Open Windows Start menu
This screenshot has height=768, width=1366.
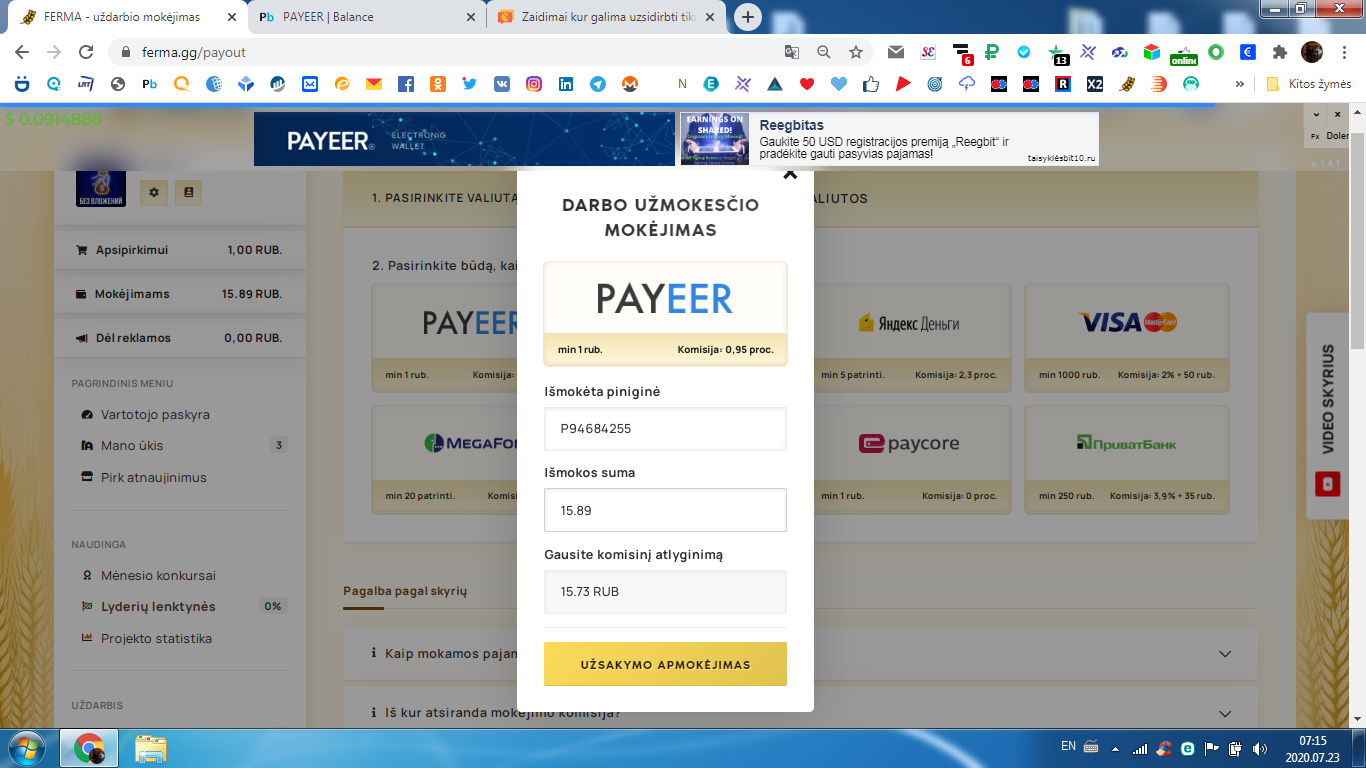pyautogui.click(x=25, y=748)
